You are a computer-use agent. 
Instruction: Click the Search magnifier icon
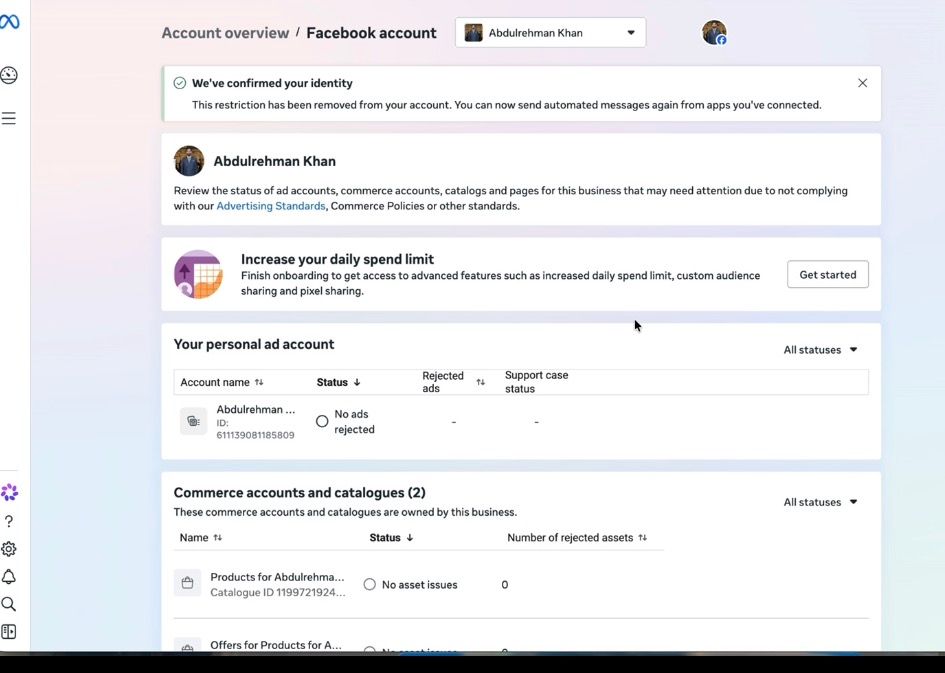point(8,604)
